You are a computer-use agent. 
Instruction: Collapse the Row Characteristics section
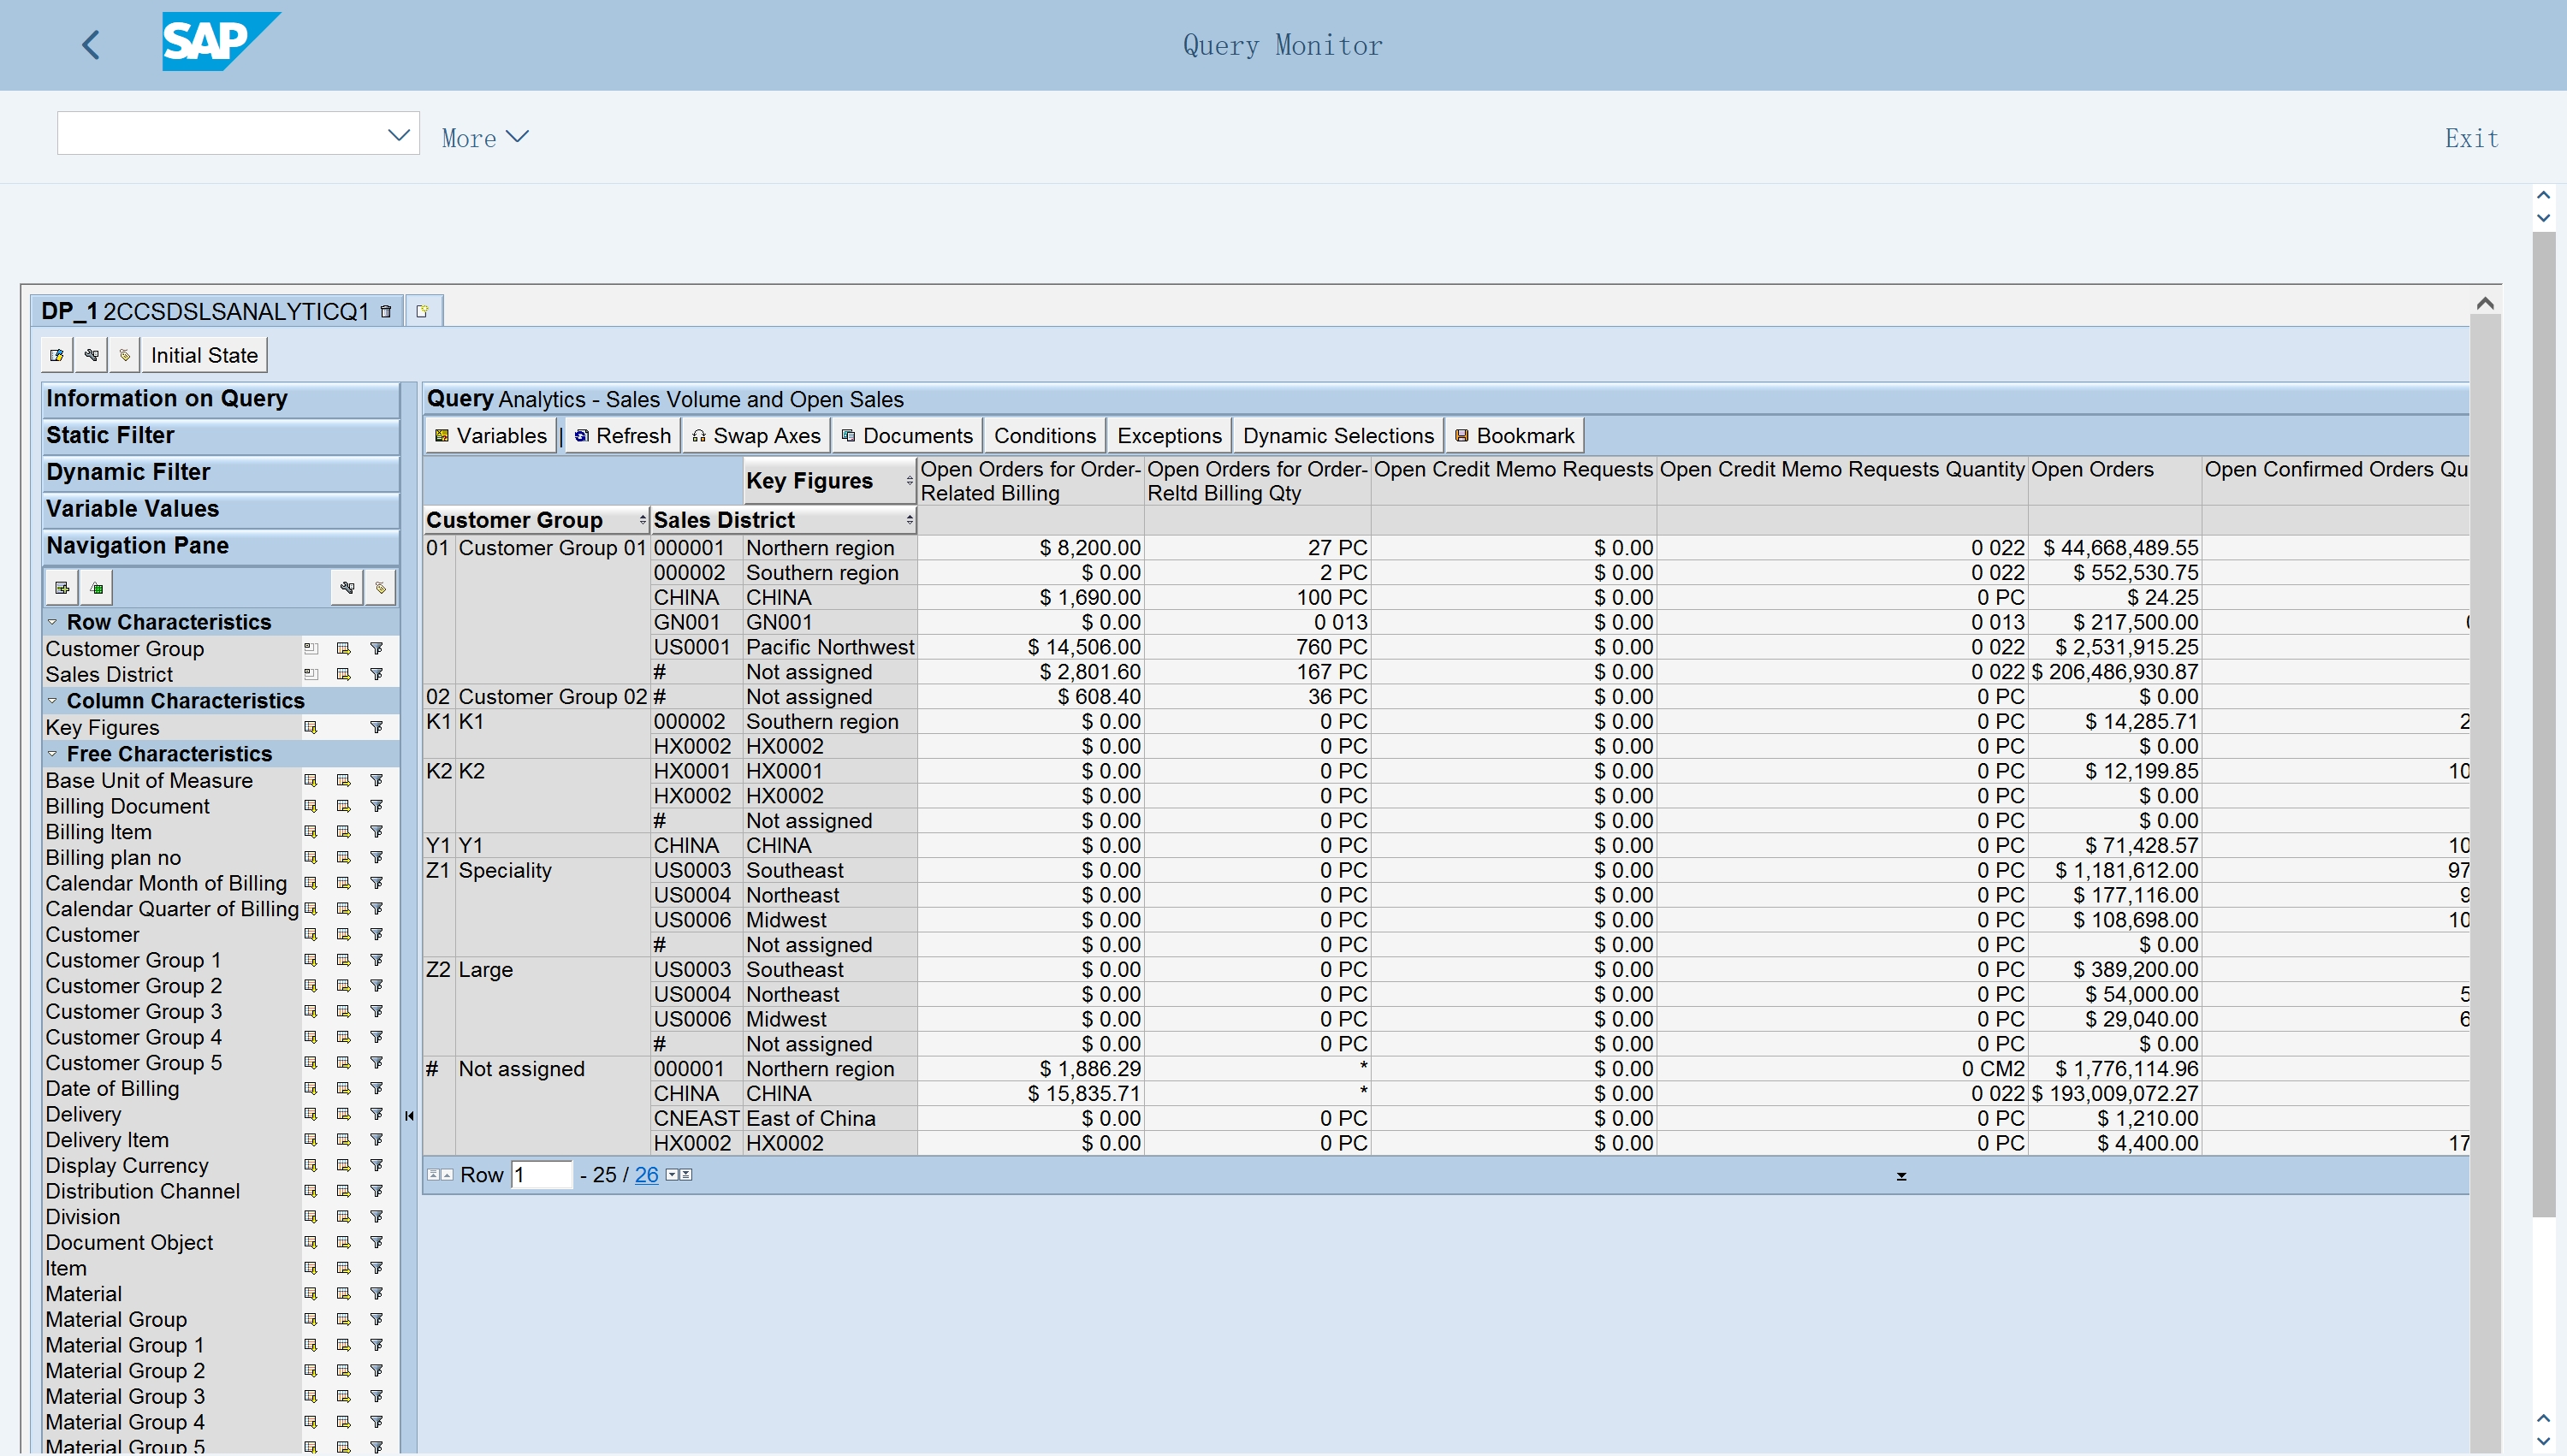point(52,621)
